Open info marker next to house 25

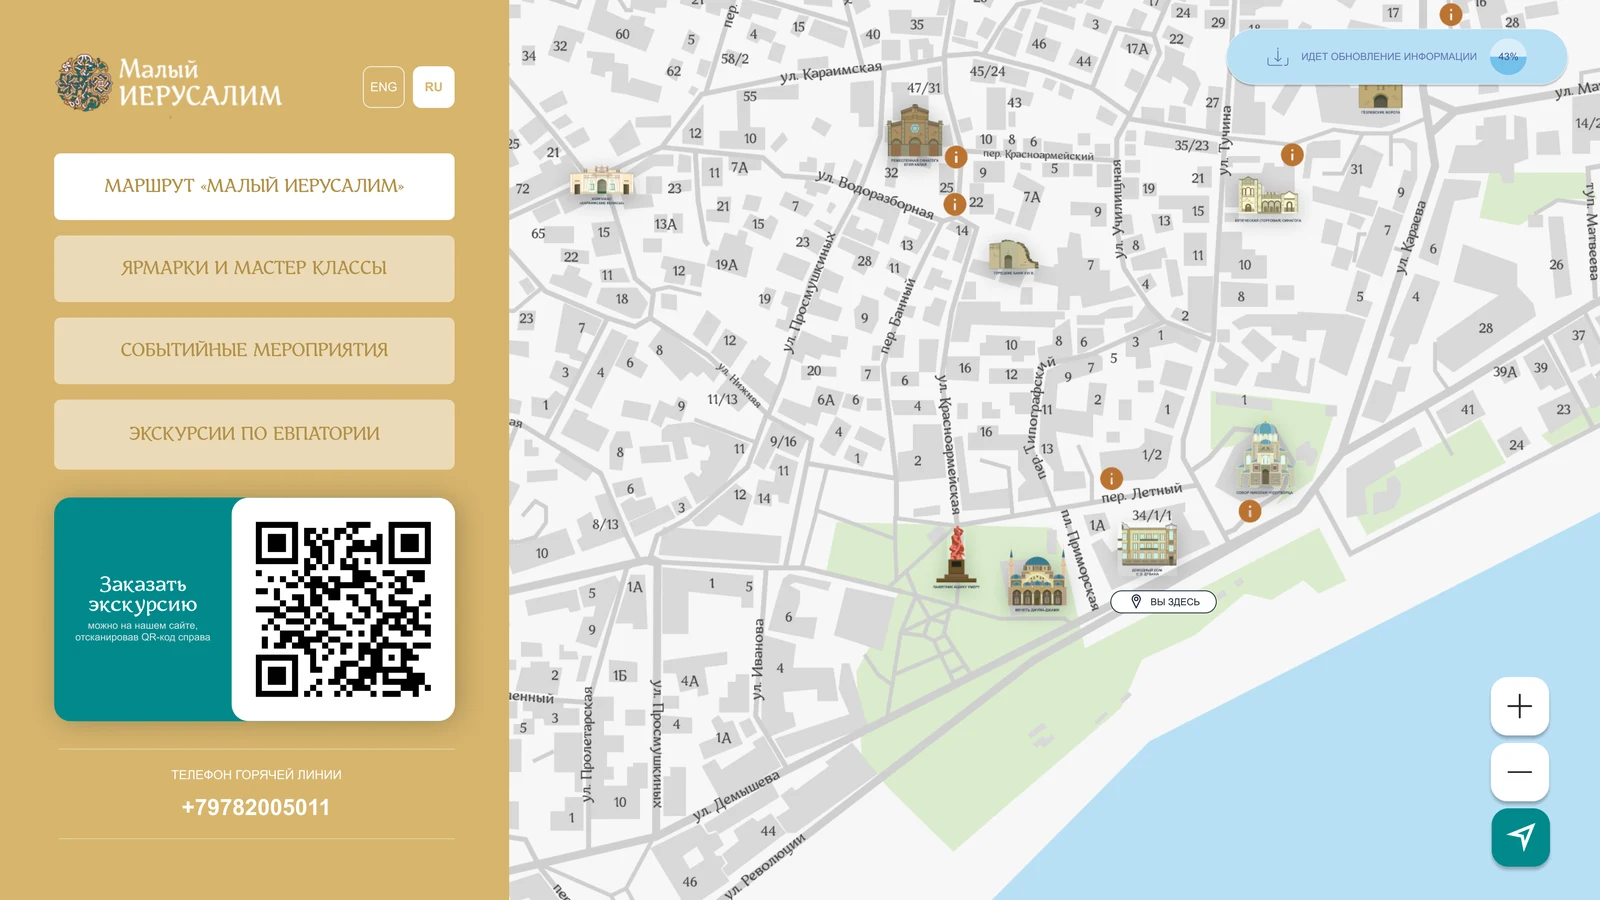click(955, 204)
